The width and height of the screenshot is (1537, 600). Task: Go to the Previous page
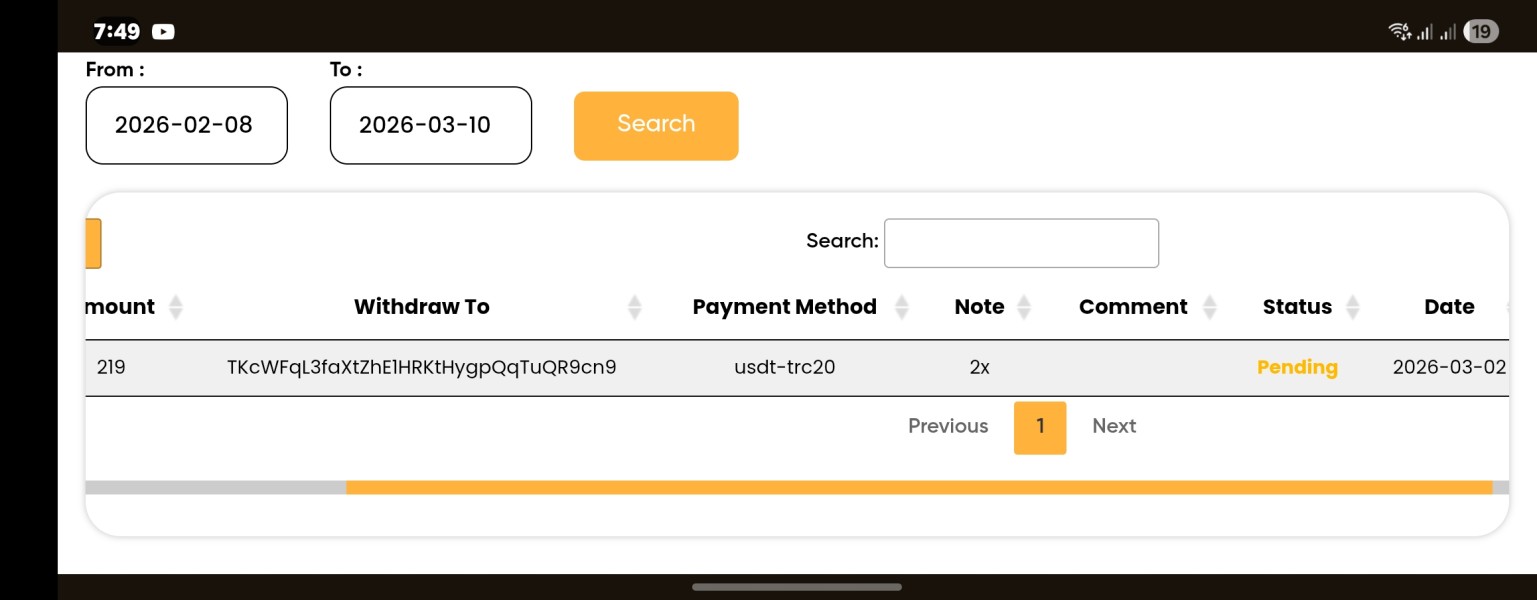[x=947, y=426]
